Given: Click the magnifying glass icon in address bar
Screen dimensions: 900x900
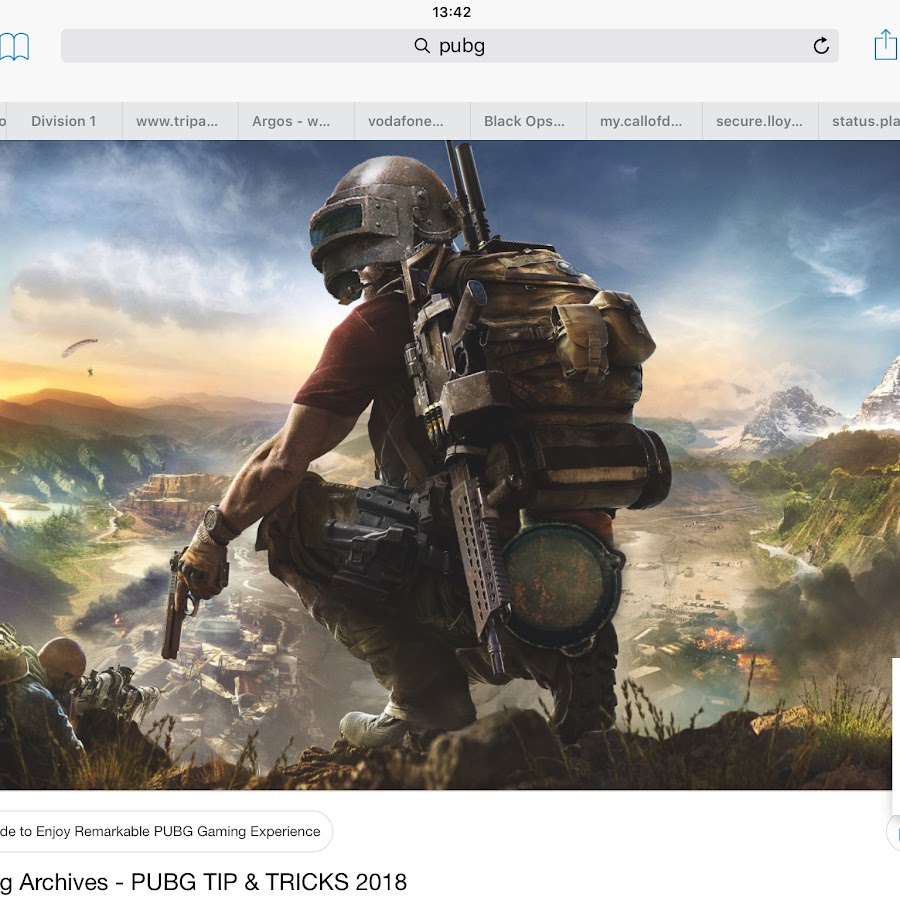Looking at the screenshot, I should [x=422, y=46].
